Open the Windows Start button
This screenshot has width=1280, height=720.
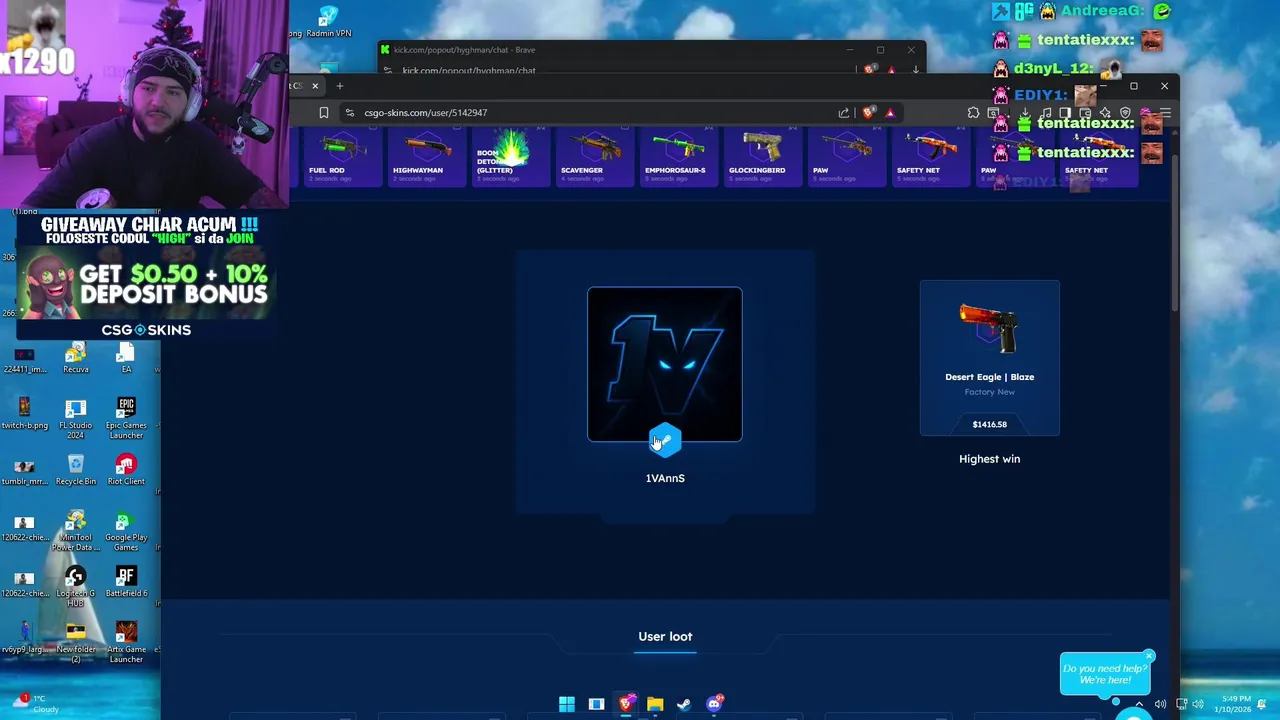pyautogui.click(x=567, y=704)
